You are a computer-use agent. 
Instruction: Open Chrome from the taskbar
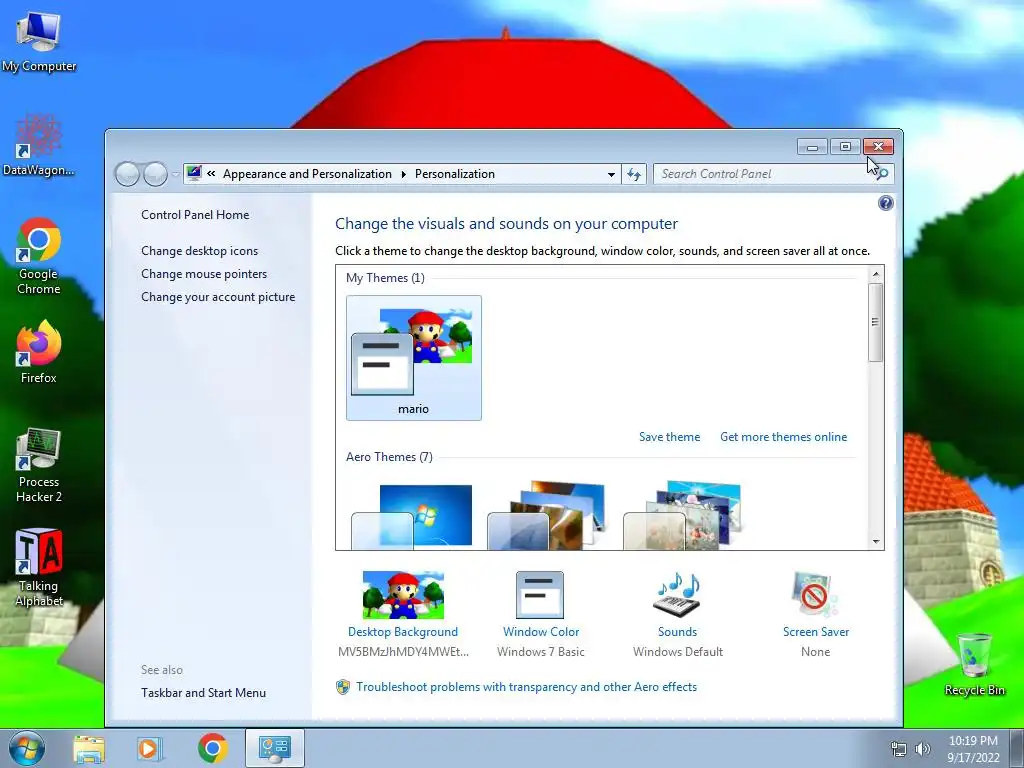(212, 748)
